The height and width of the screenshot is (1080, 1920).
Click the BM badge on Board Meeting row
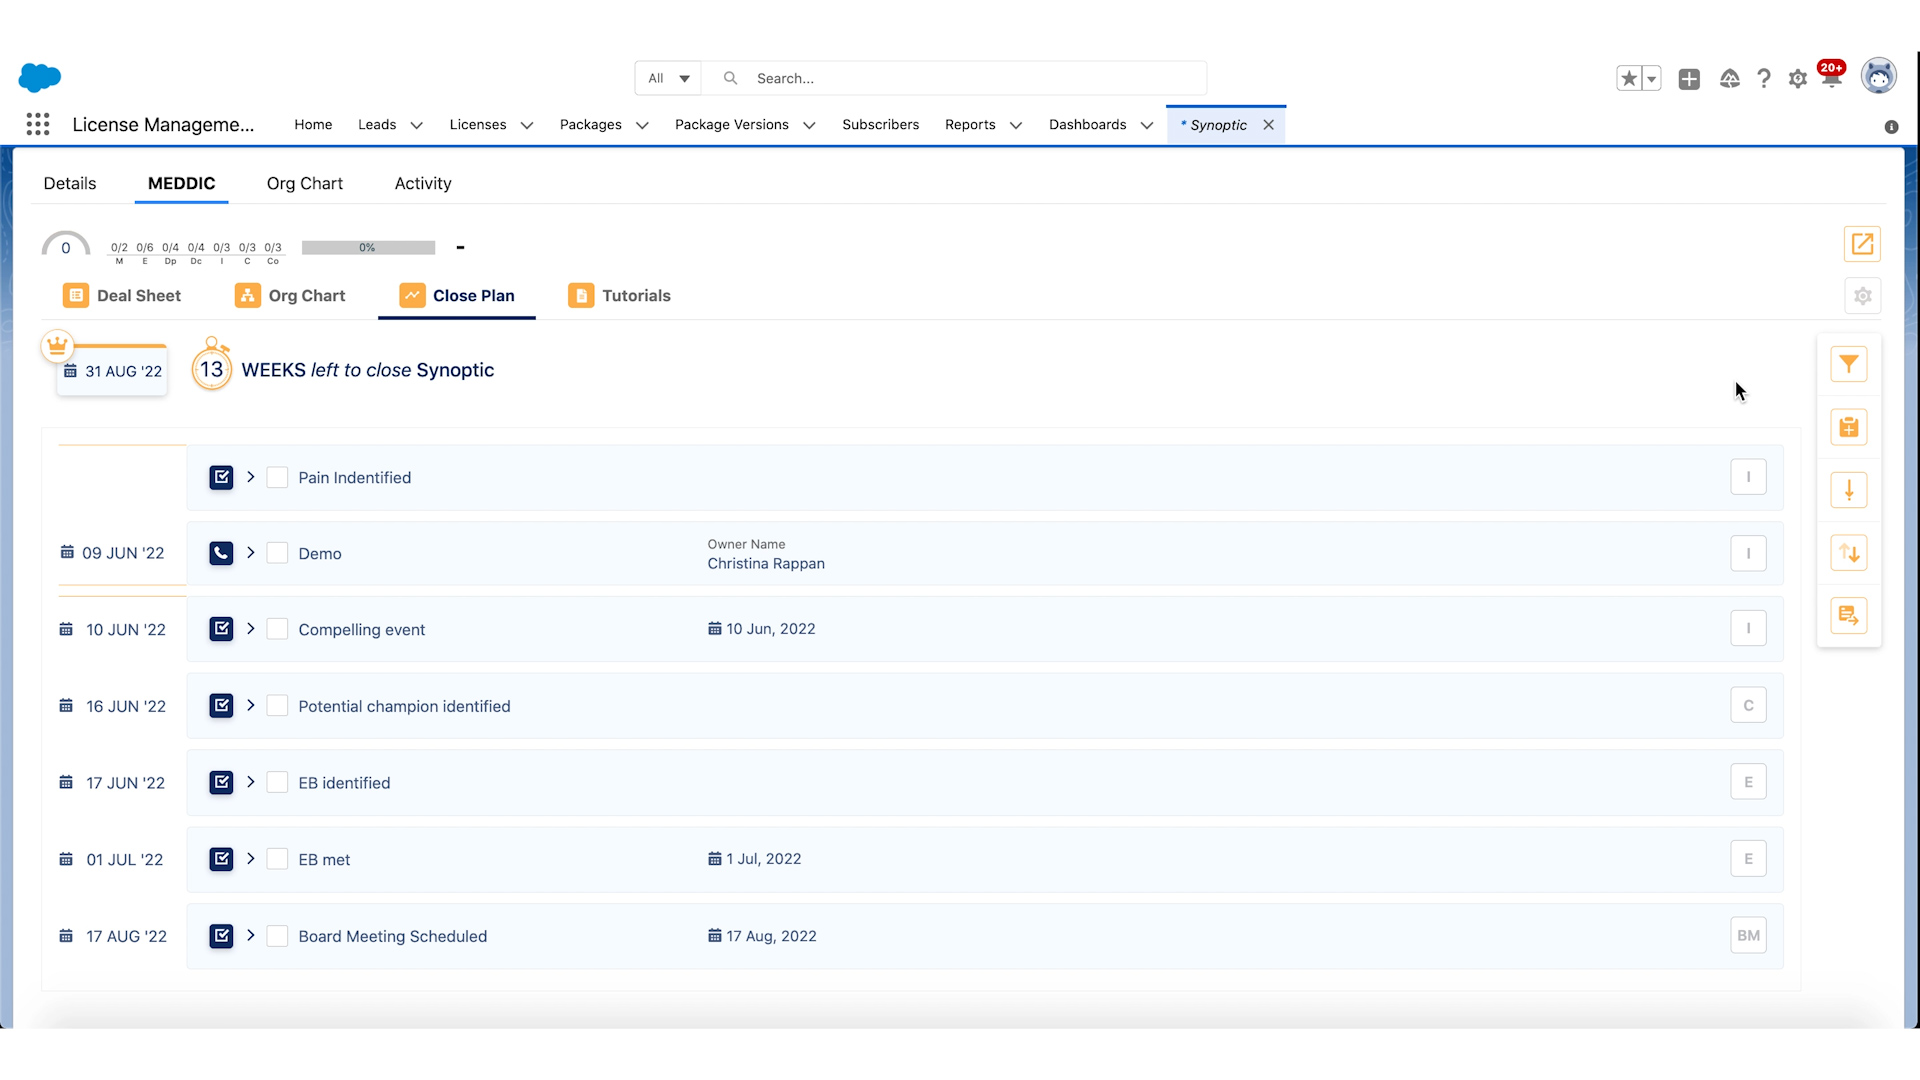1748,936
